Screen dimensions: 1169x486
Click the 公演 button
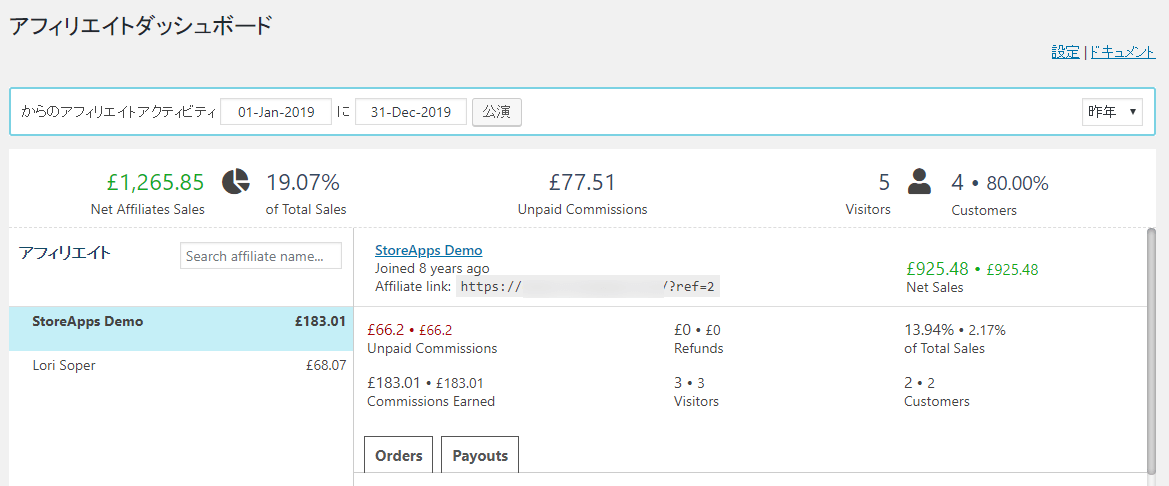pyautogui.click(x=497, y=112)
